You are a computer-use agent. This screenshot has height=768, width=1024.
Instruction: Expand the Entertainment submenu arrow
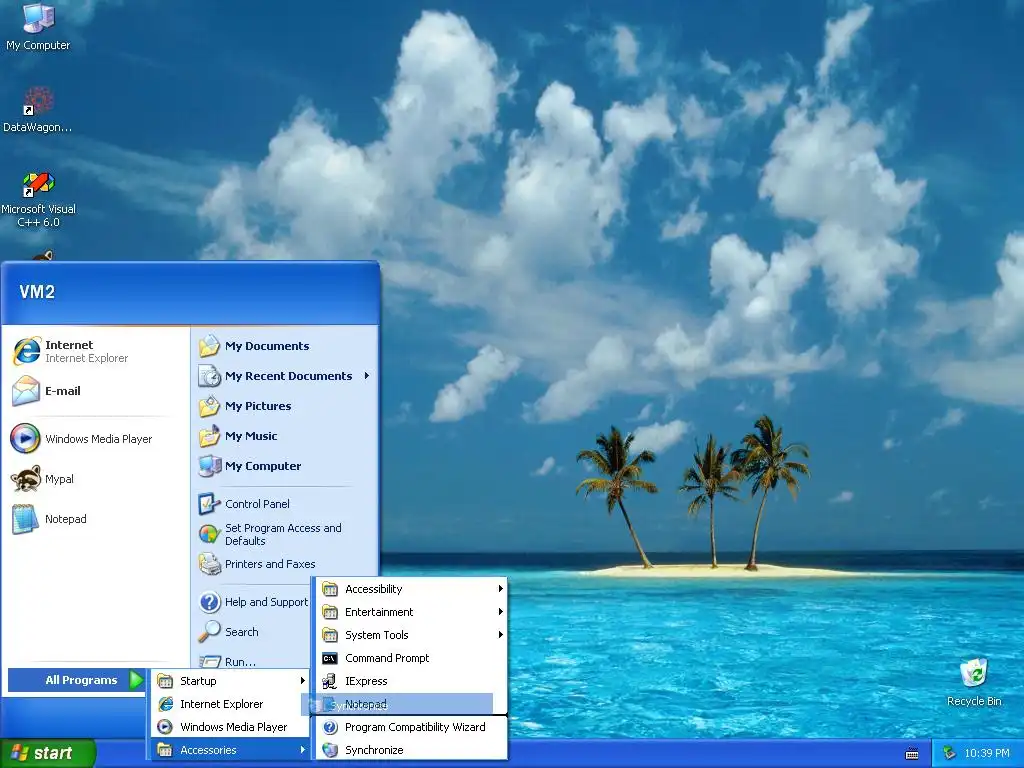point(500,612)
